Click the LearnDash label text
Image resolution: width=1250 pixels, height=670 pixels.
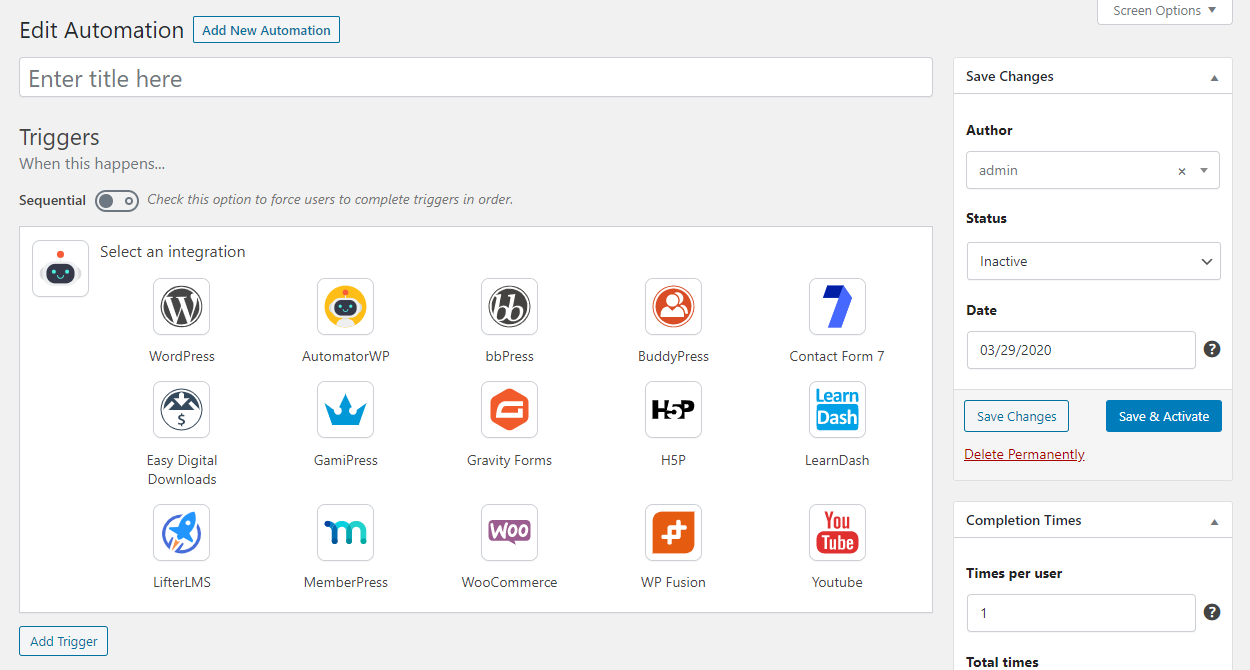click(837, 461)
